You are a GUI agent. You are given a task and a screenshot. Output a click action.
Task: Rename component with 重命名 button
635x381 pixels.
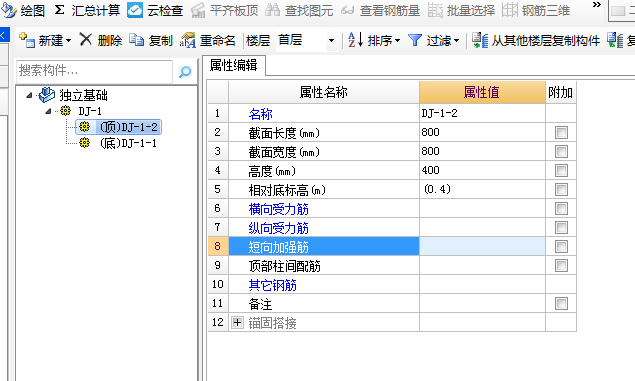(x=208, y=40)
